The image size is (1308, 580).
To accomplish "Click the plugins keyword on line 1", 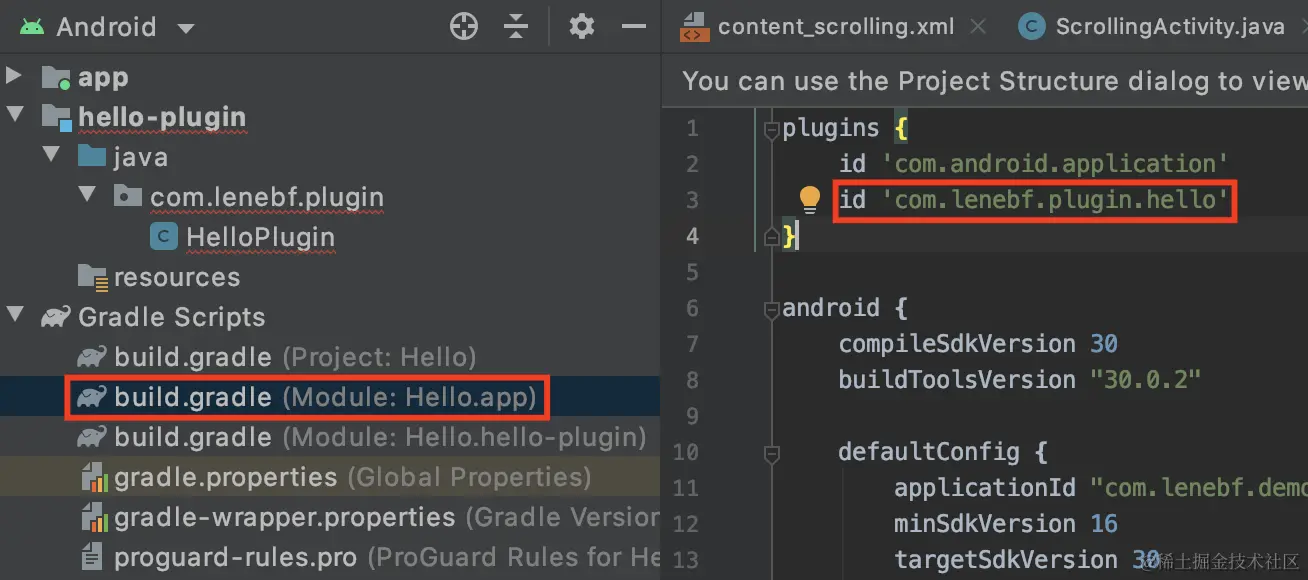I will 831,128.
